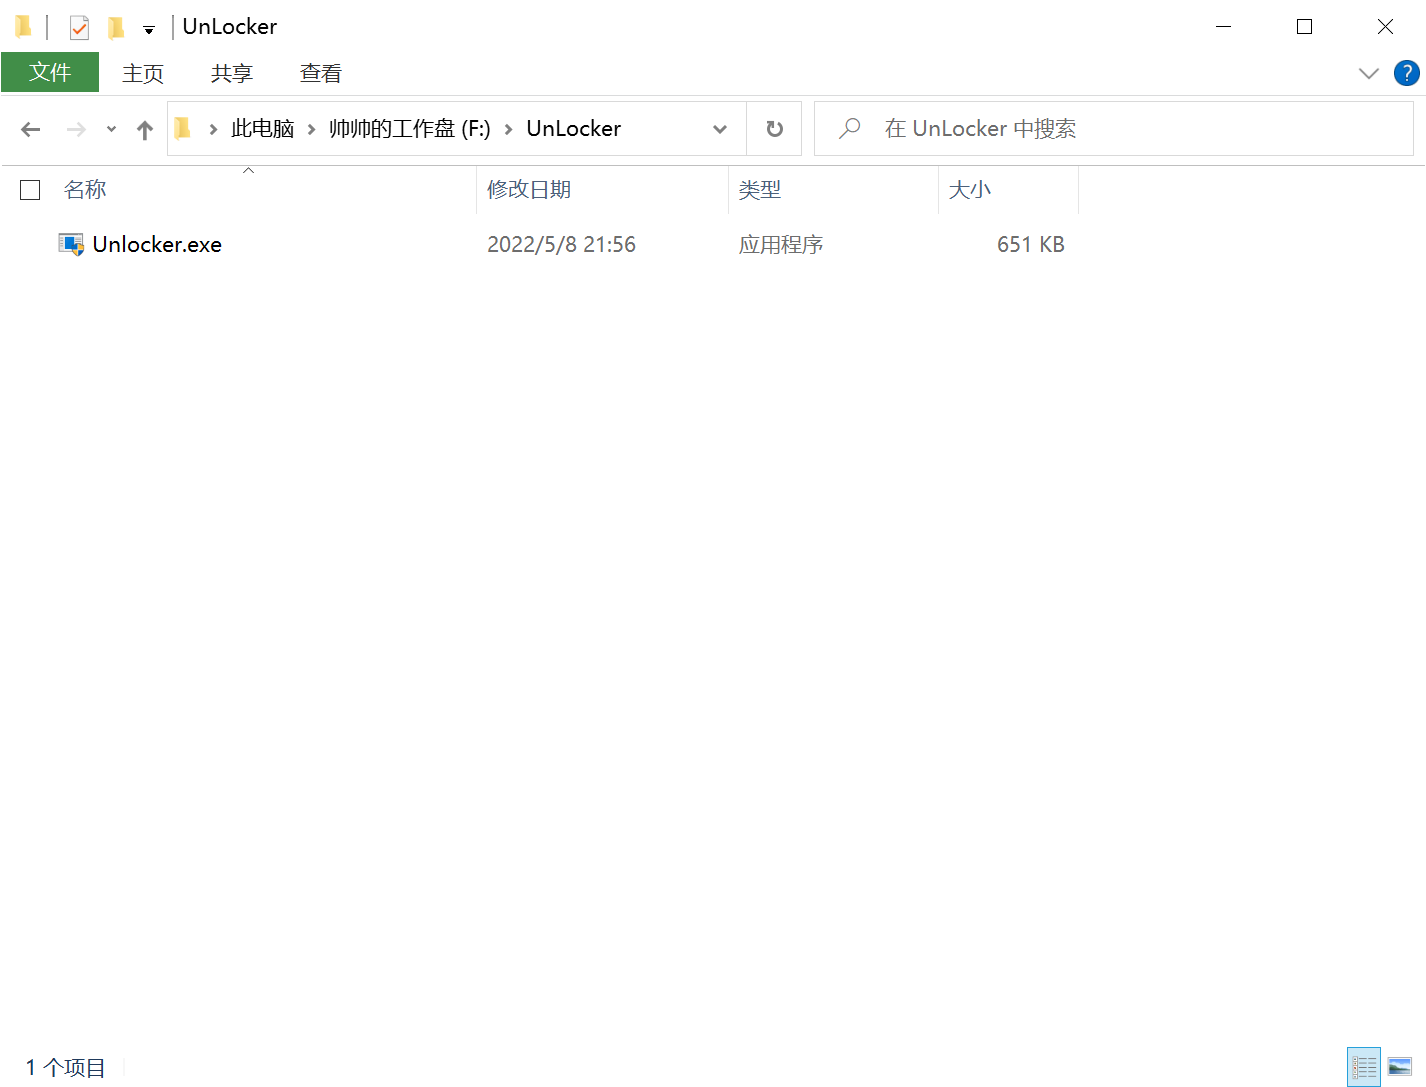Select the Unlocker.exe file name
The image size is (1426, 1087).
(157, 245)
